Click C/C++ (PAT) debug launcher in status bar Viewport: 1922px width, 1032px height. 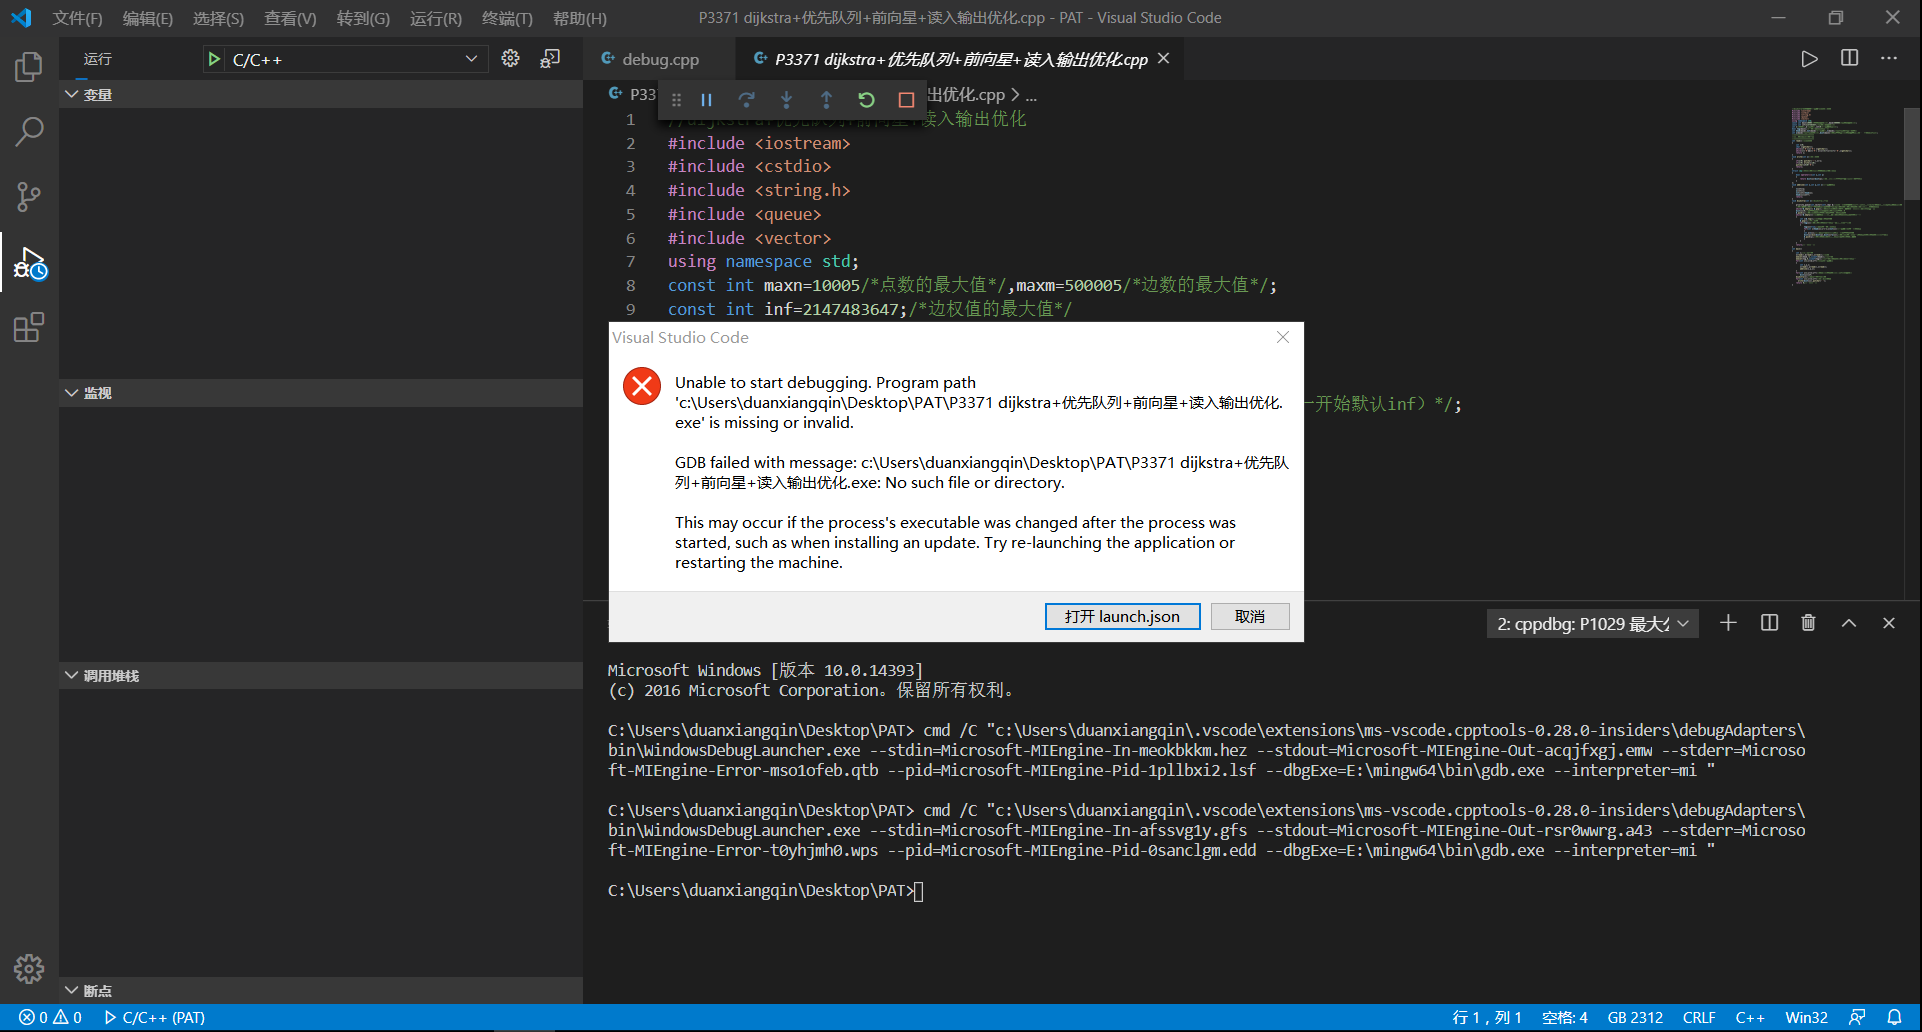click(155, 1017)
